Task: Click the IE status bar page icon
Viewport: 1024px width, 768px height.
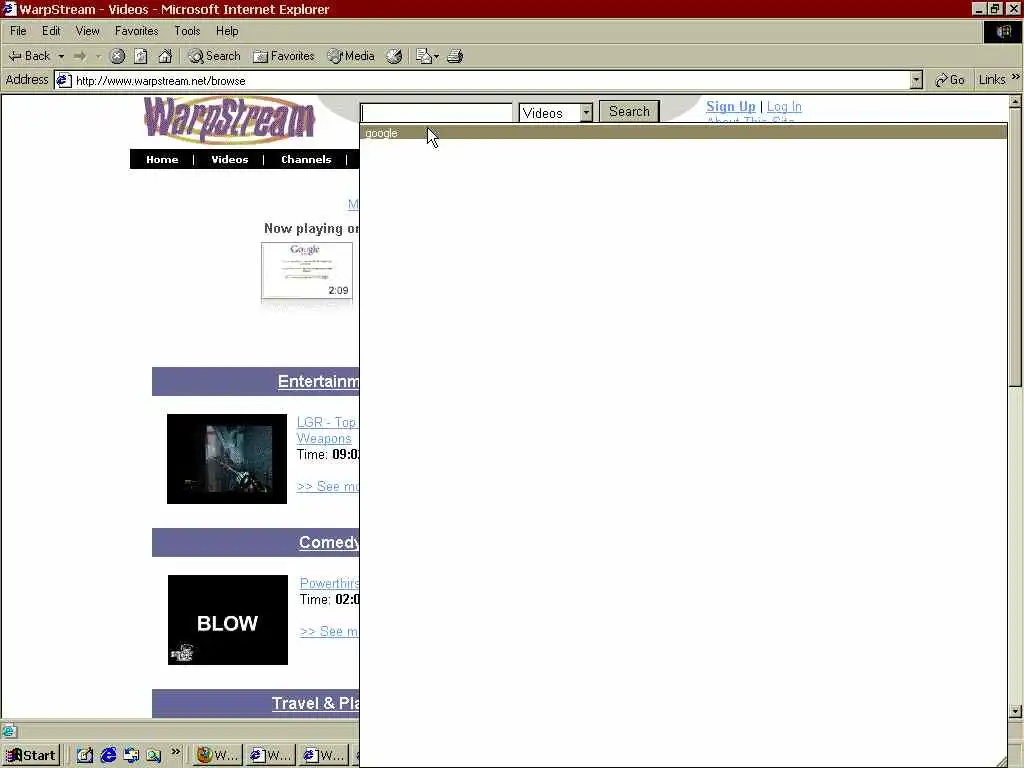Action: 8,730
